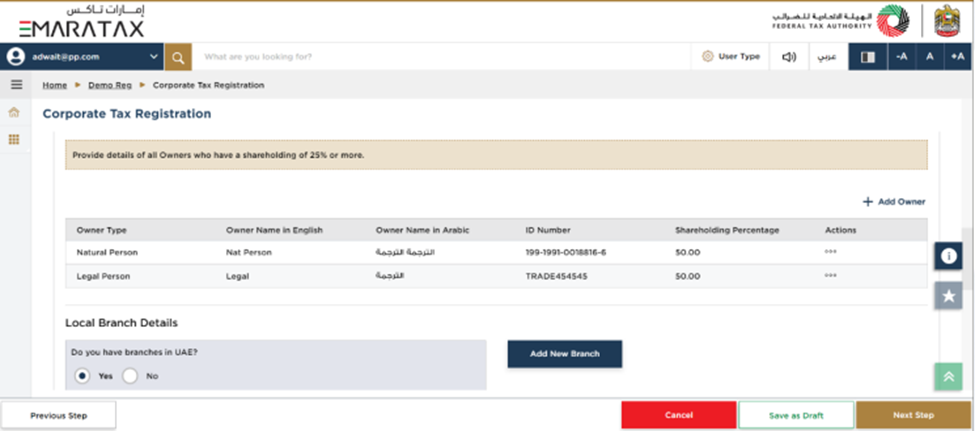The height and width of the screenshot is (431, 975).
Task: Toggle the audio speaker icon
Action: [x=789, y=57]
